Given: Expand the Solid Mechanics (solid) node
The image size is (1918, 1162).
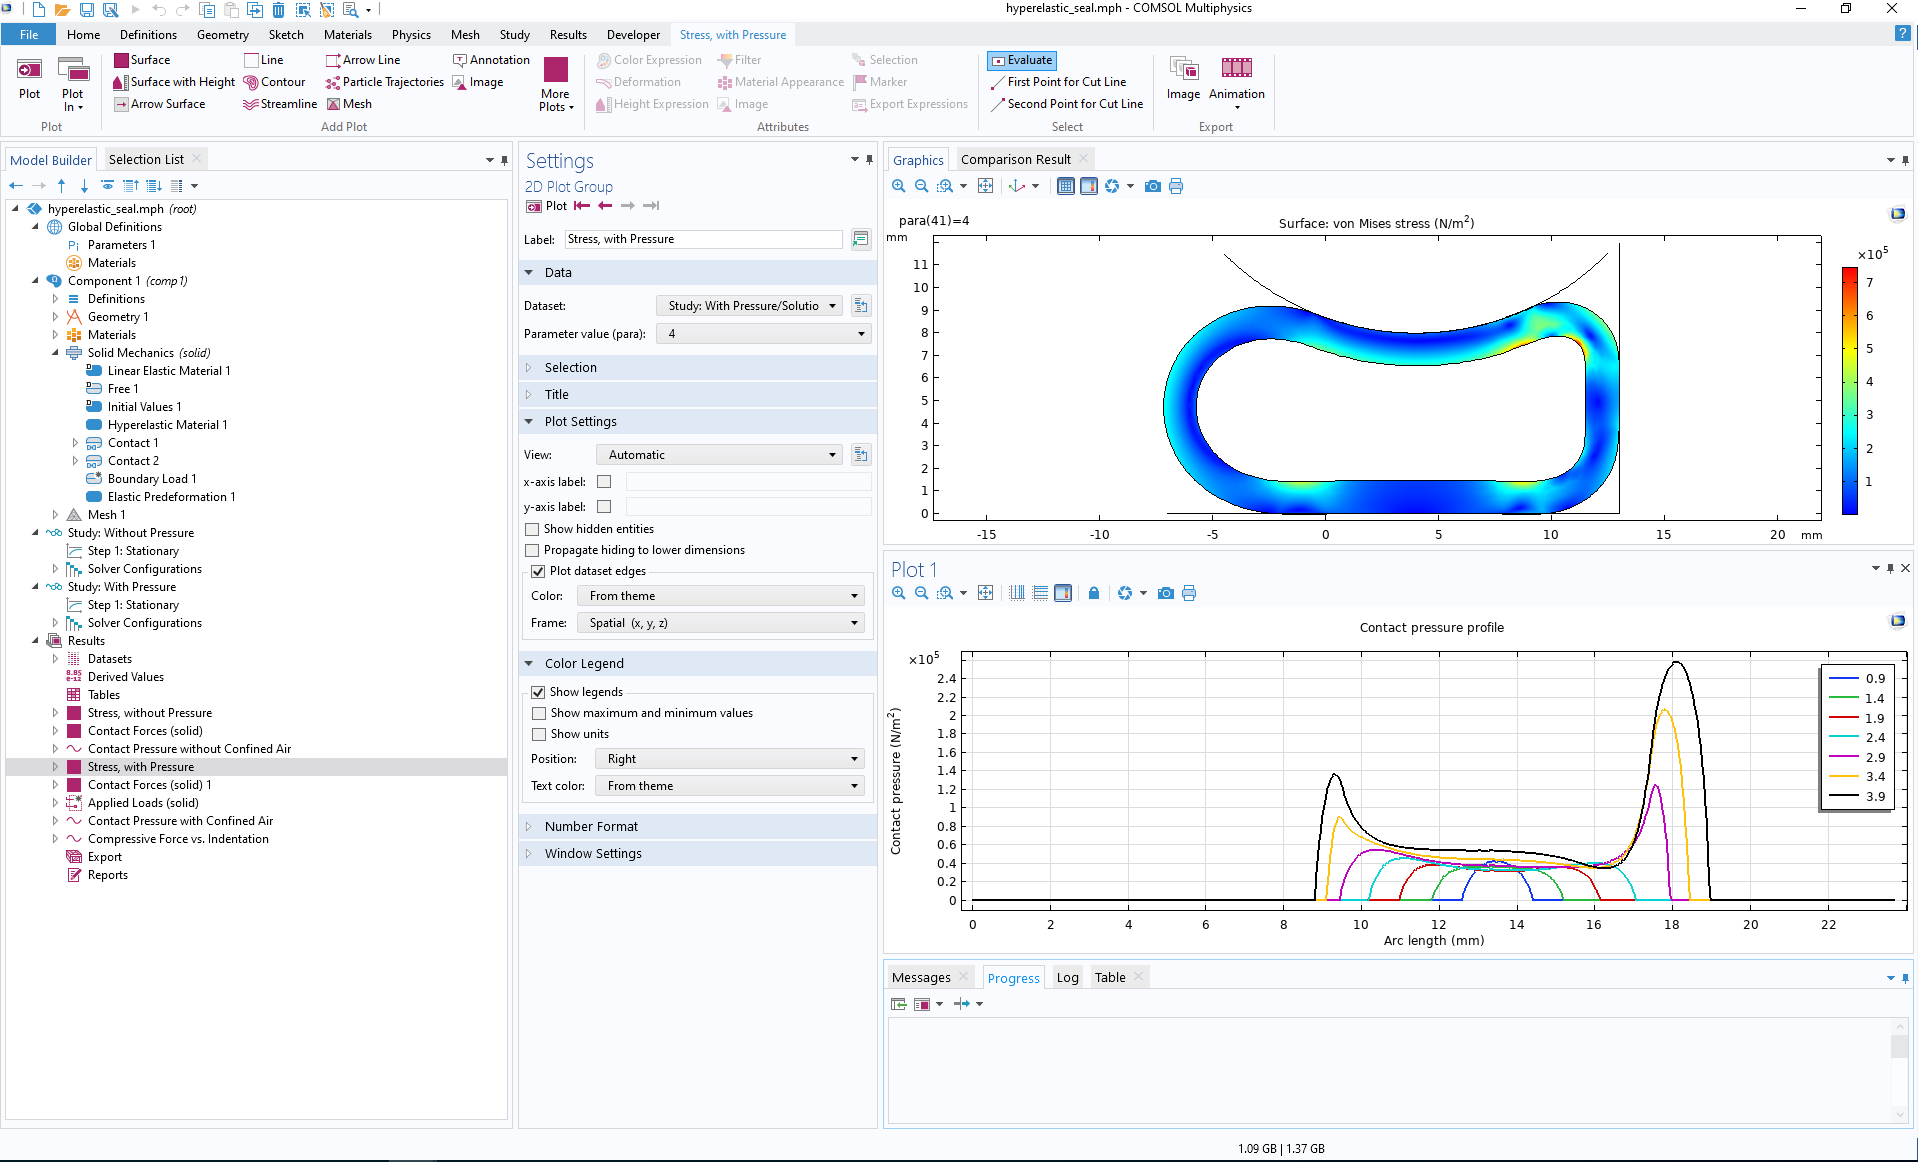Looking at the screenshot, I should tap(57, 353).
